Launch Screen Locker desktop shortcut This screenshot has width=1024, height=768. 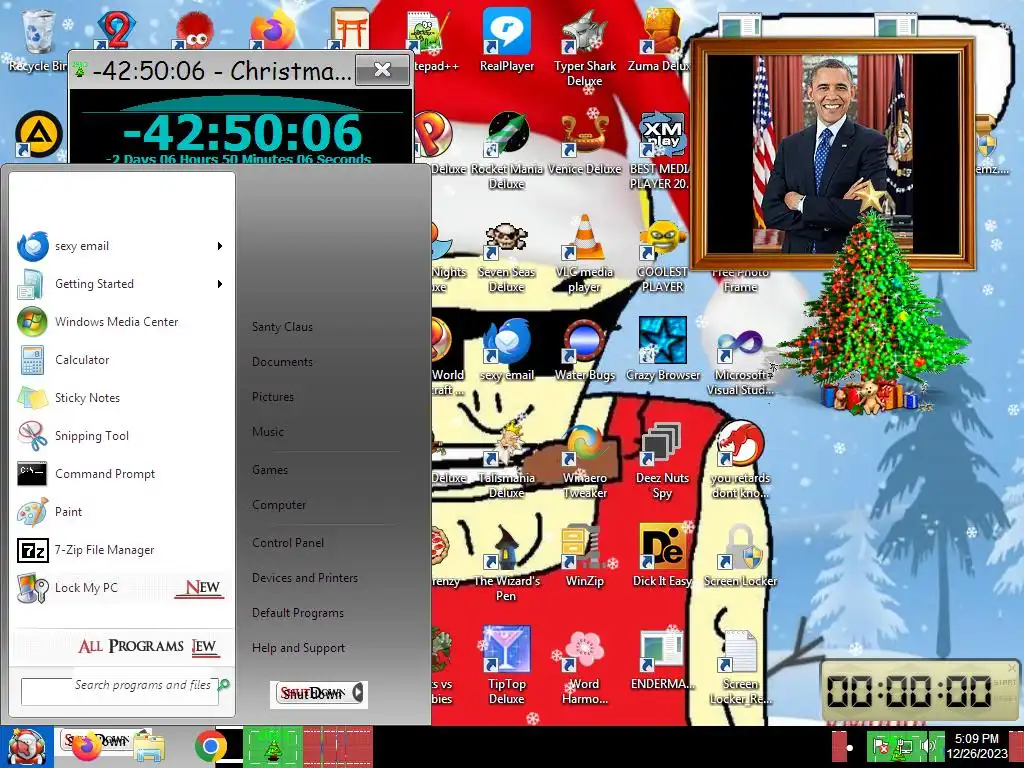pos(740,555)
